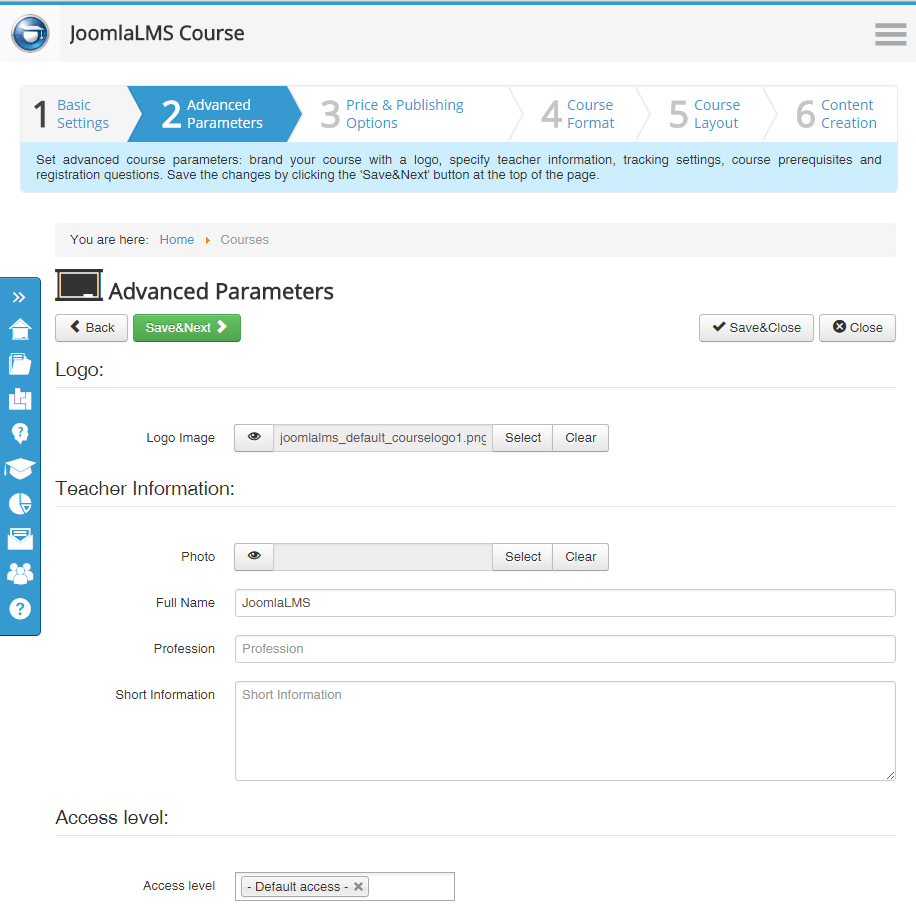Click the Courses breadcrumb item
This screenshot has height=915, width=916.
[x=244, y=240]
